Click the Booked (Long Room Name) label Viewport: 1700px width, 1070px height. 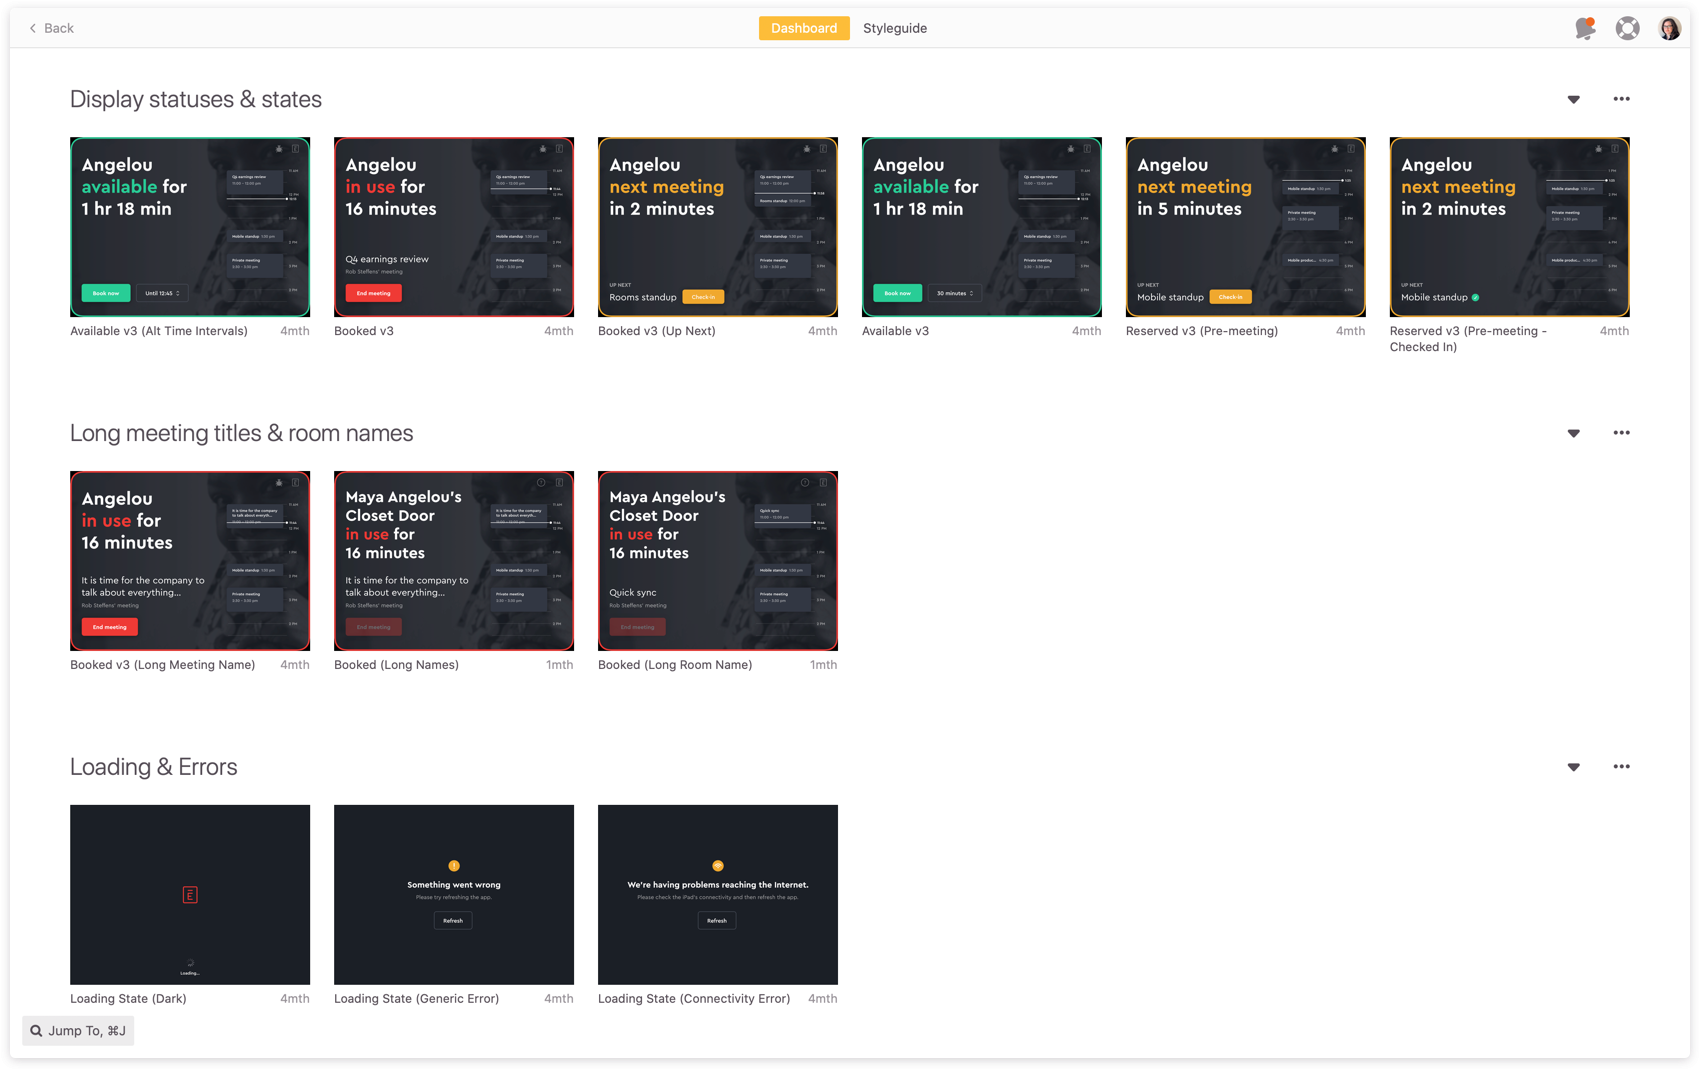pyautogui.click(x=675, y=665)
